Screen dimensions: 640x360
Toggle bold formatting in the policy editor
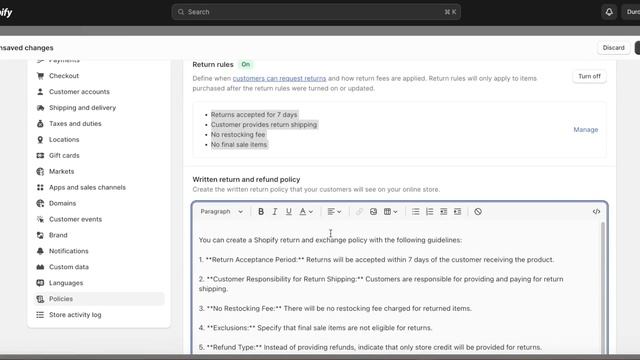(x=261, y=211)
